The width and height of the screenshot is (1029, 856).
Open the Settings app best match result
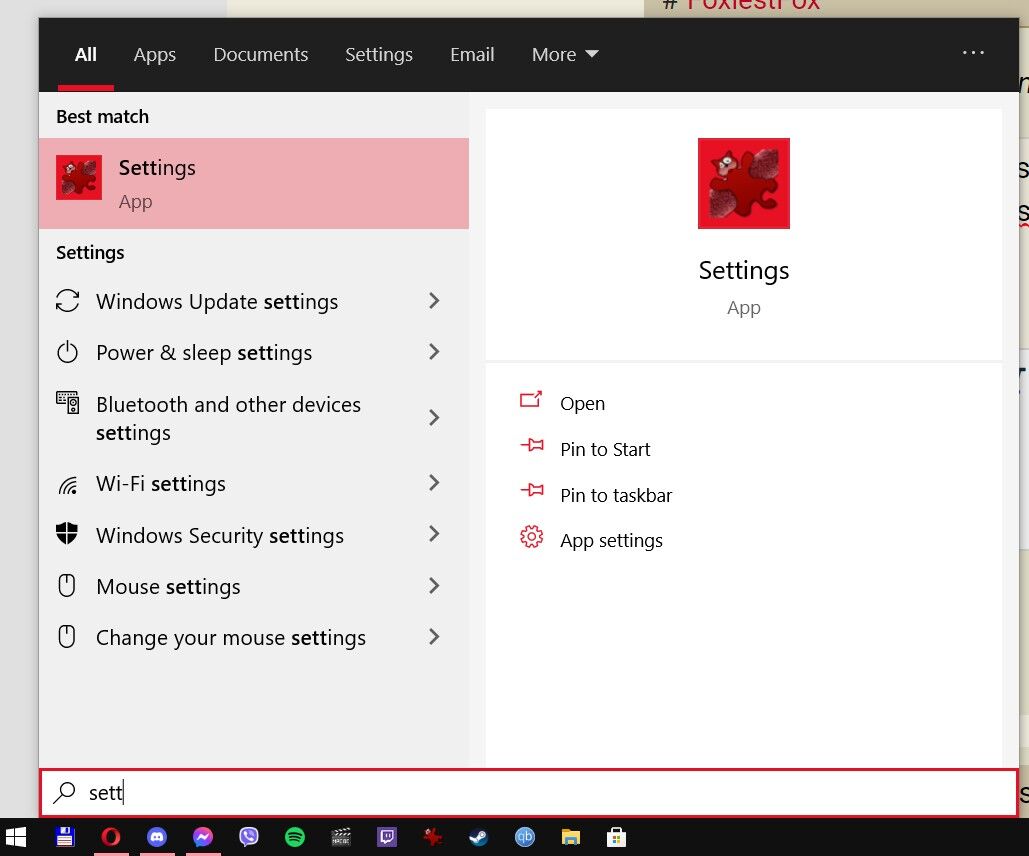[253, 183]
